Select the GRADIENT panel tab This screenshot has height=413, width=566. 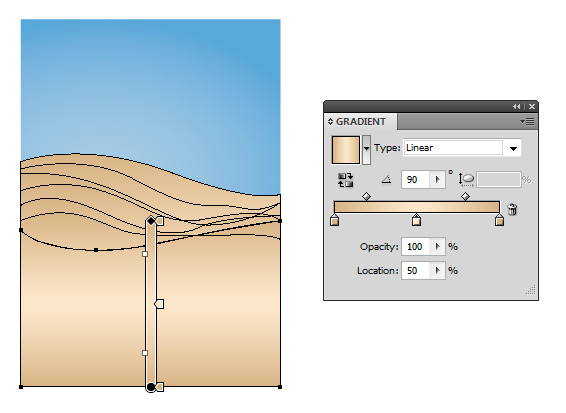coord(360,122)
